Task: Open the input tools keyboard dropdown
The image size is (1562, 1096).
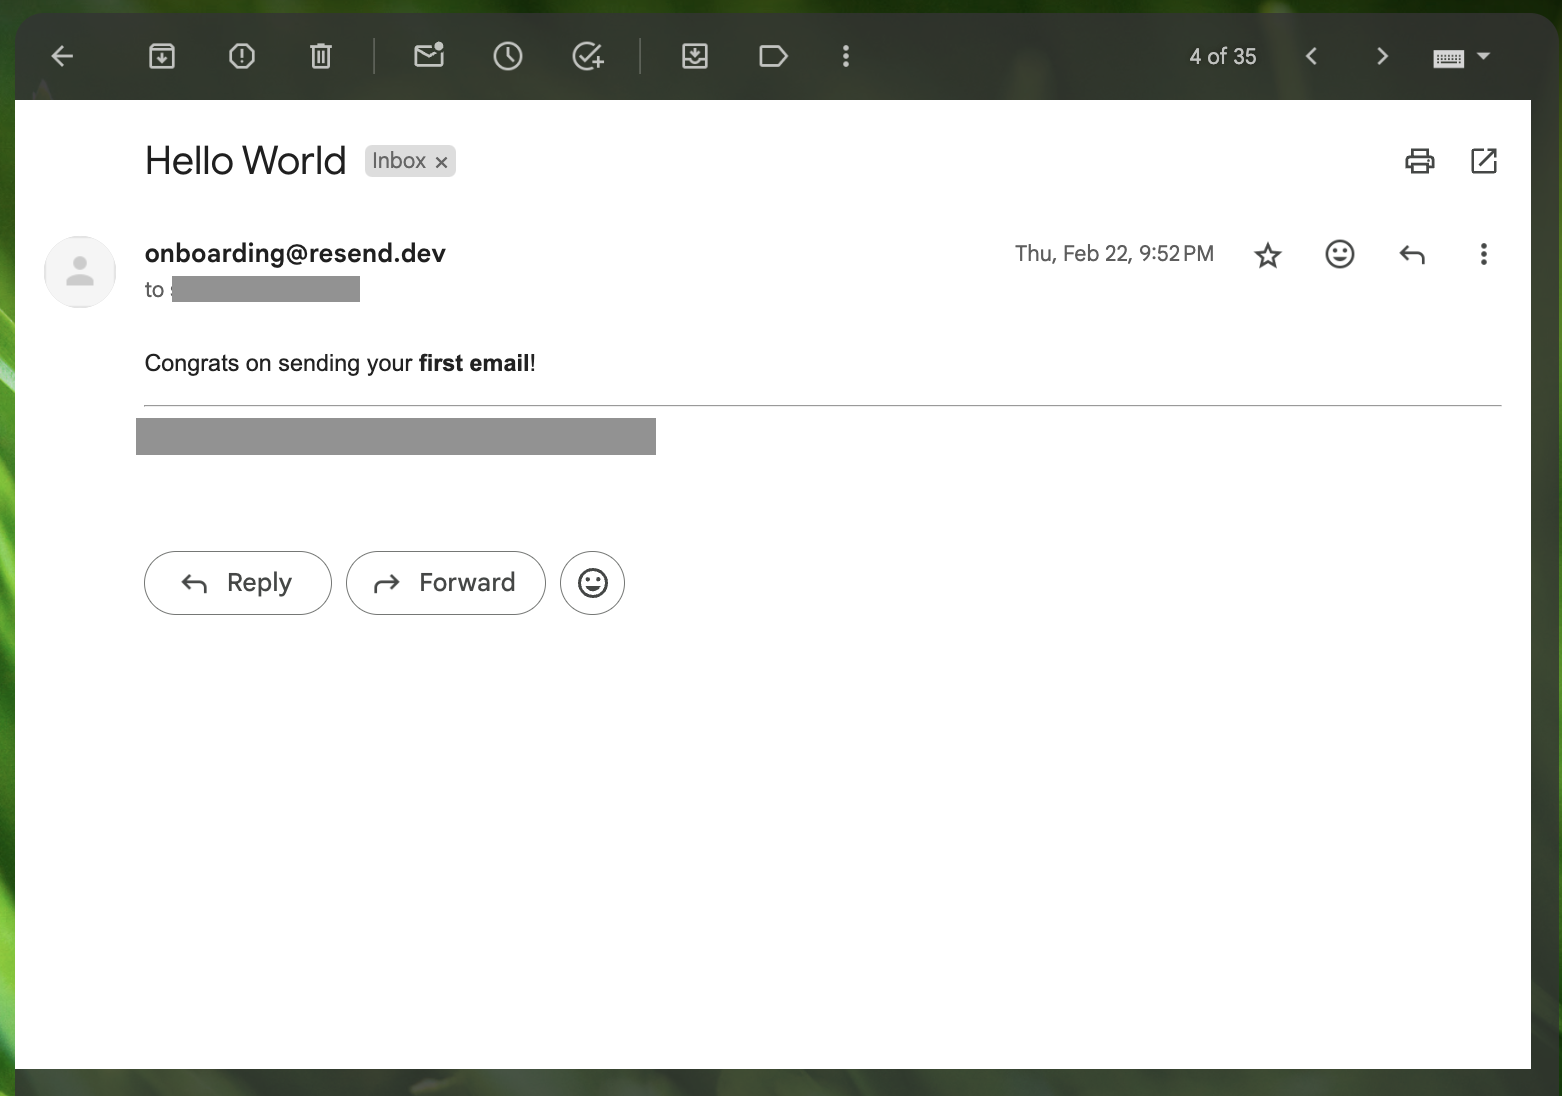Action: 1461,56
